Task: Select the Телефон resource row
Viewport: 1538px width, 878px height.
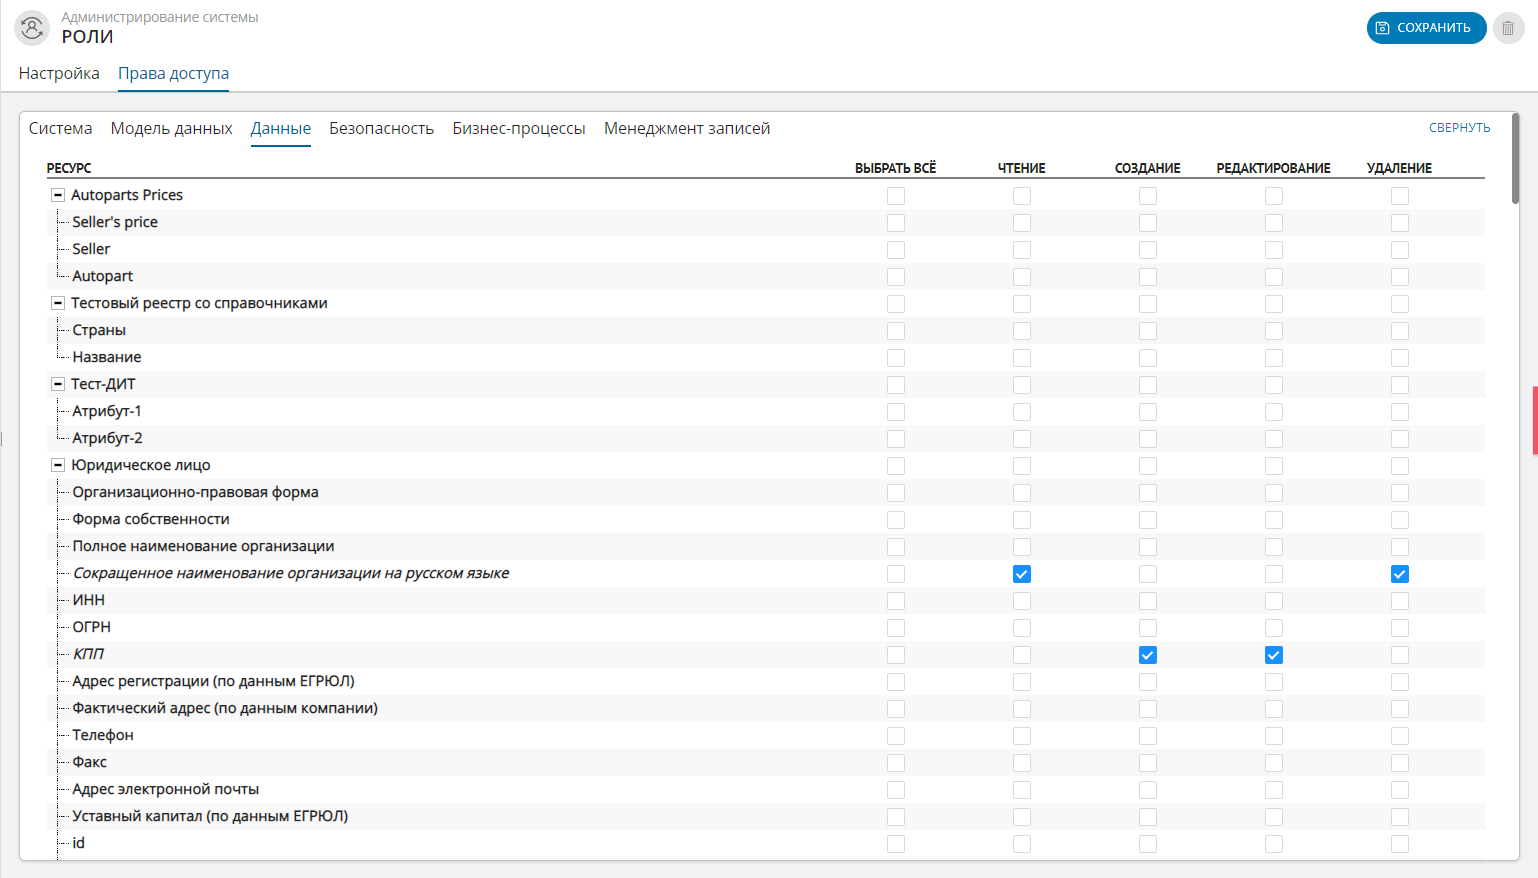Action: [103, 735]
